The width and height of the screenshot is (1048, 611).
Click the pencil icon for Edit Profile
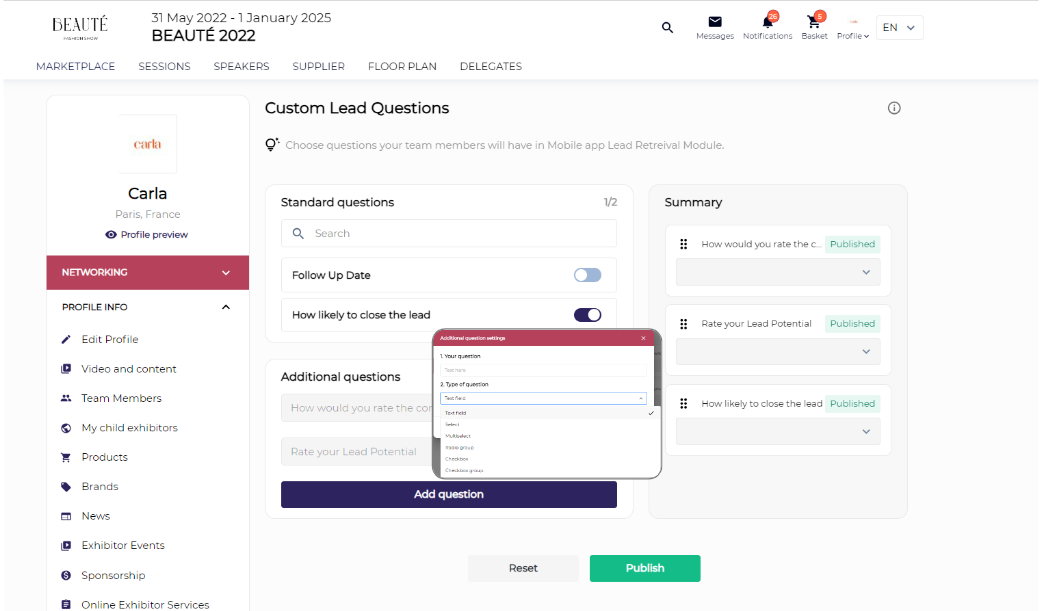point(66,339)
